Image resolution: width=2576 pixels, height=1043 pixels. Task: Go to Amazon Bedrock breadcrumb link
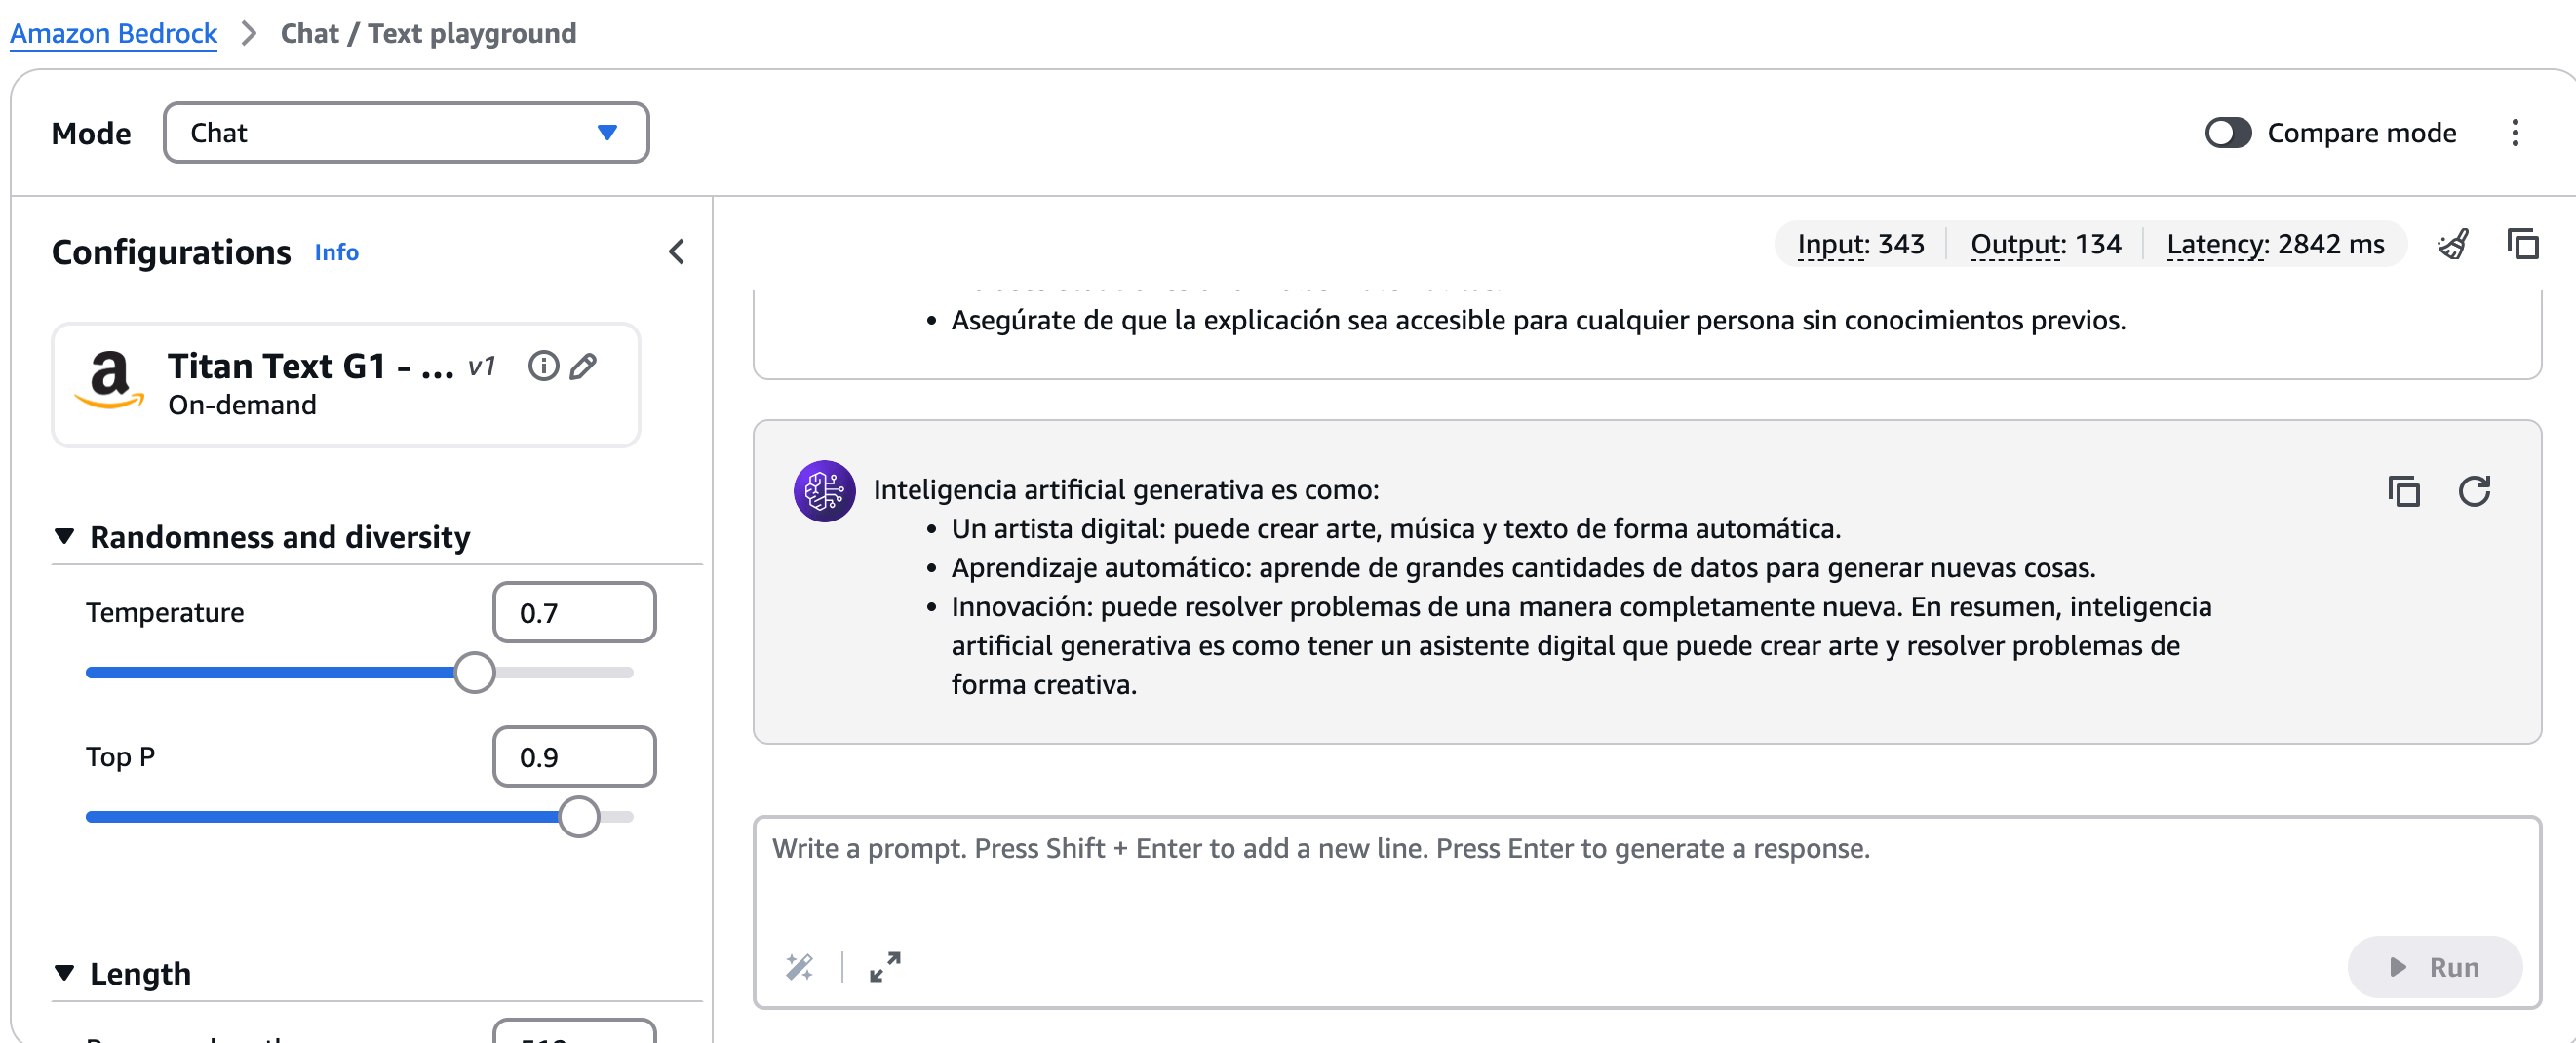(113, 33)
